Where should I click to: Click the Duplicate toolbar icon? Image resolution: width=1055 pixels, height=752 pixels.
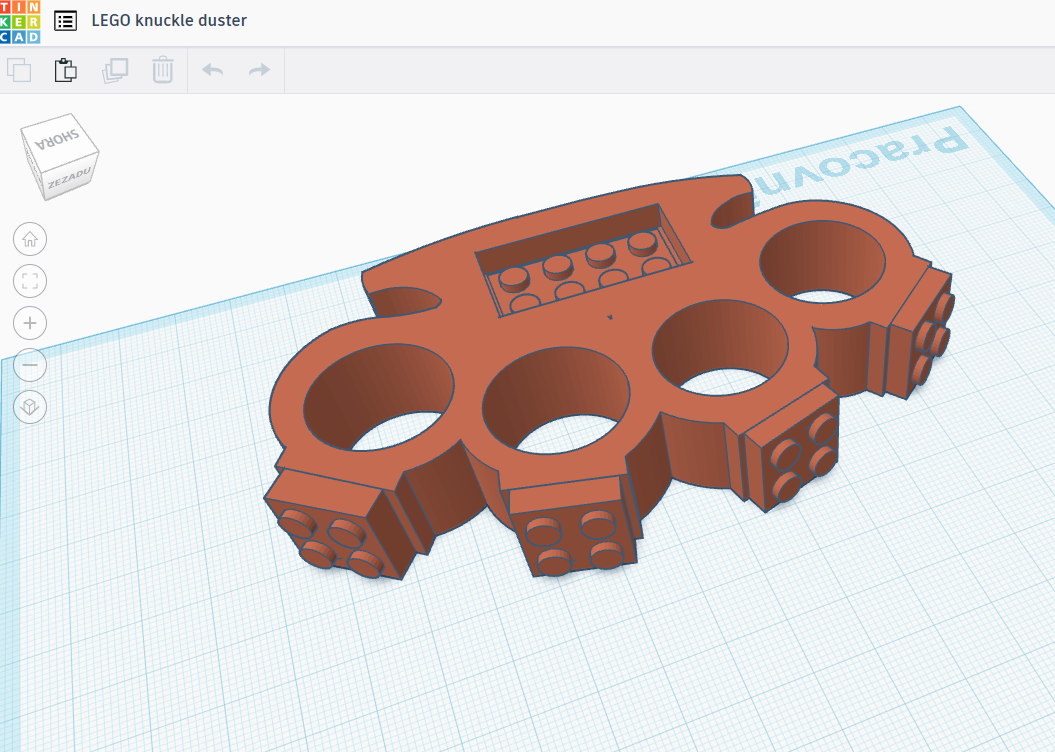pyautogui.click(x=115, y=70)
